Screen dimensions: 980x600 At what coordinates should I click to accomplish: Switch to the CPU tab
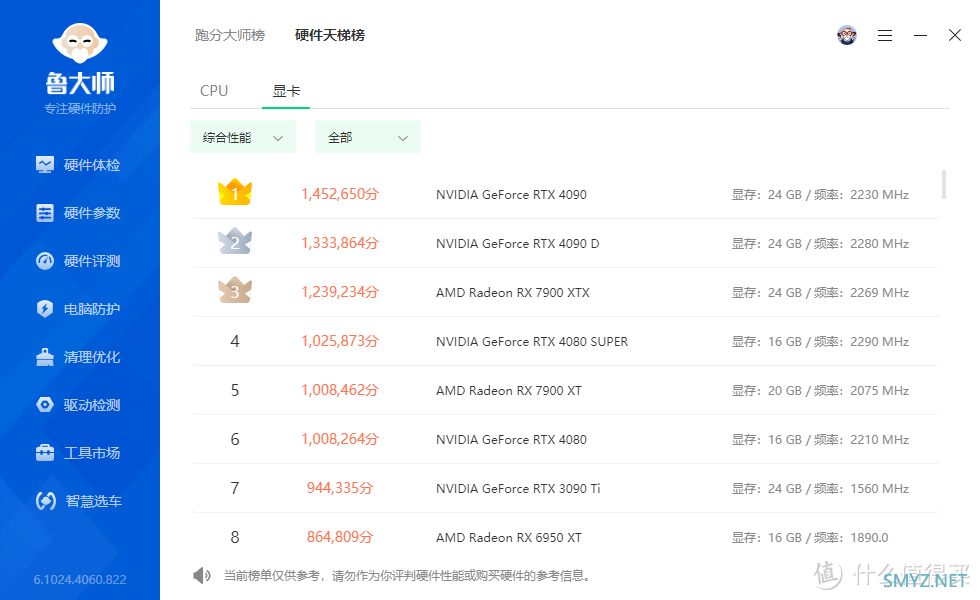tap(214, 91)
